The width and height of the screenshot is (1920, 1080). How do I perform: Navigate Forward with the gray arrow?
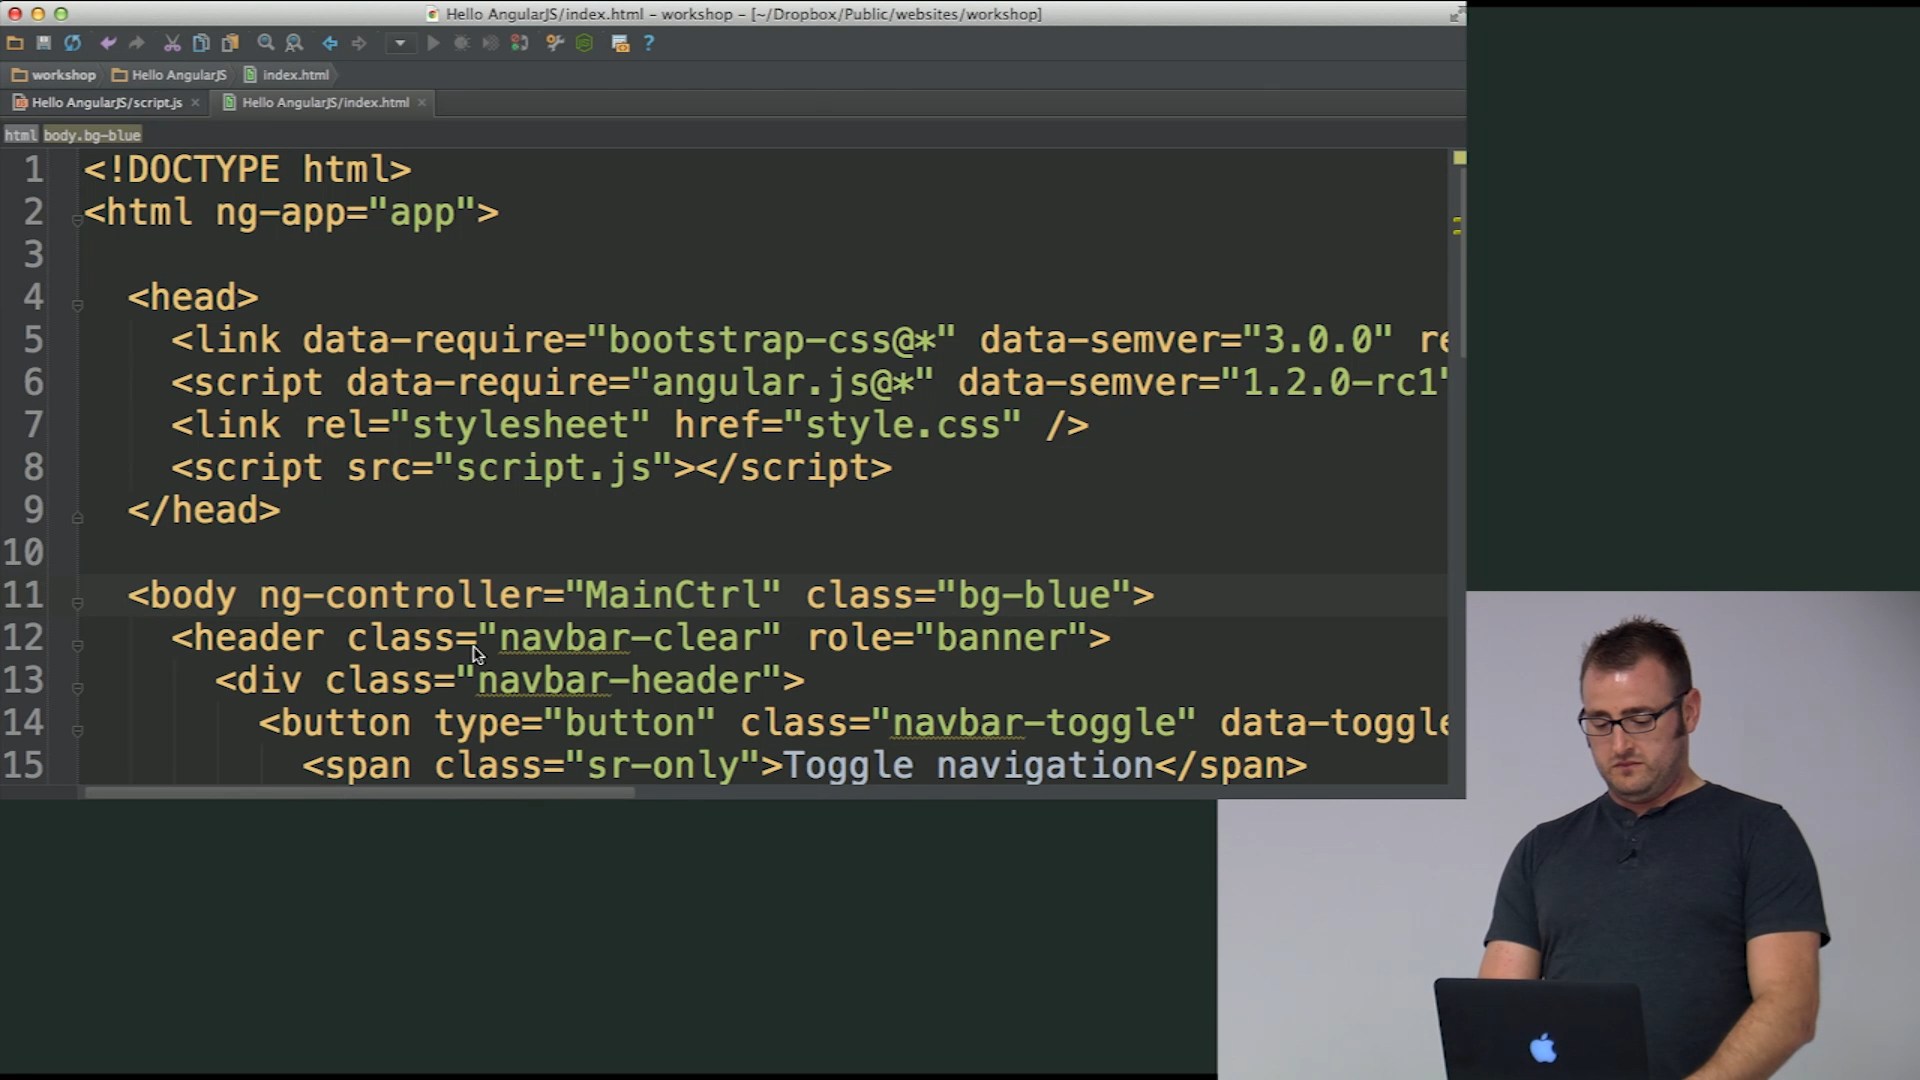point(359,43)
